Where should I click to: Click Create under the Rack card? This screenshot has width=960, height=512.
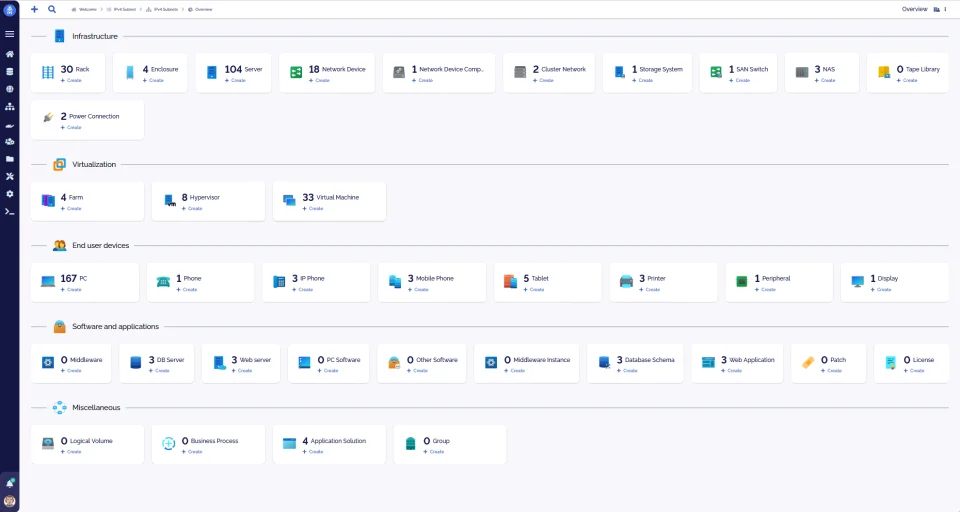tap(71, 80)
